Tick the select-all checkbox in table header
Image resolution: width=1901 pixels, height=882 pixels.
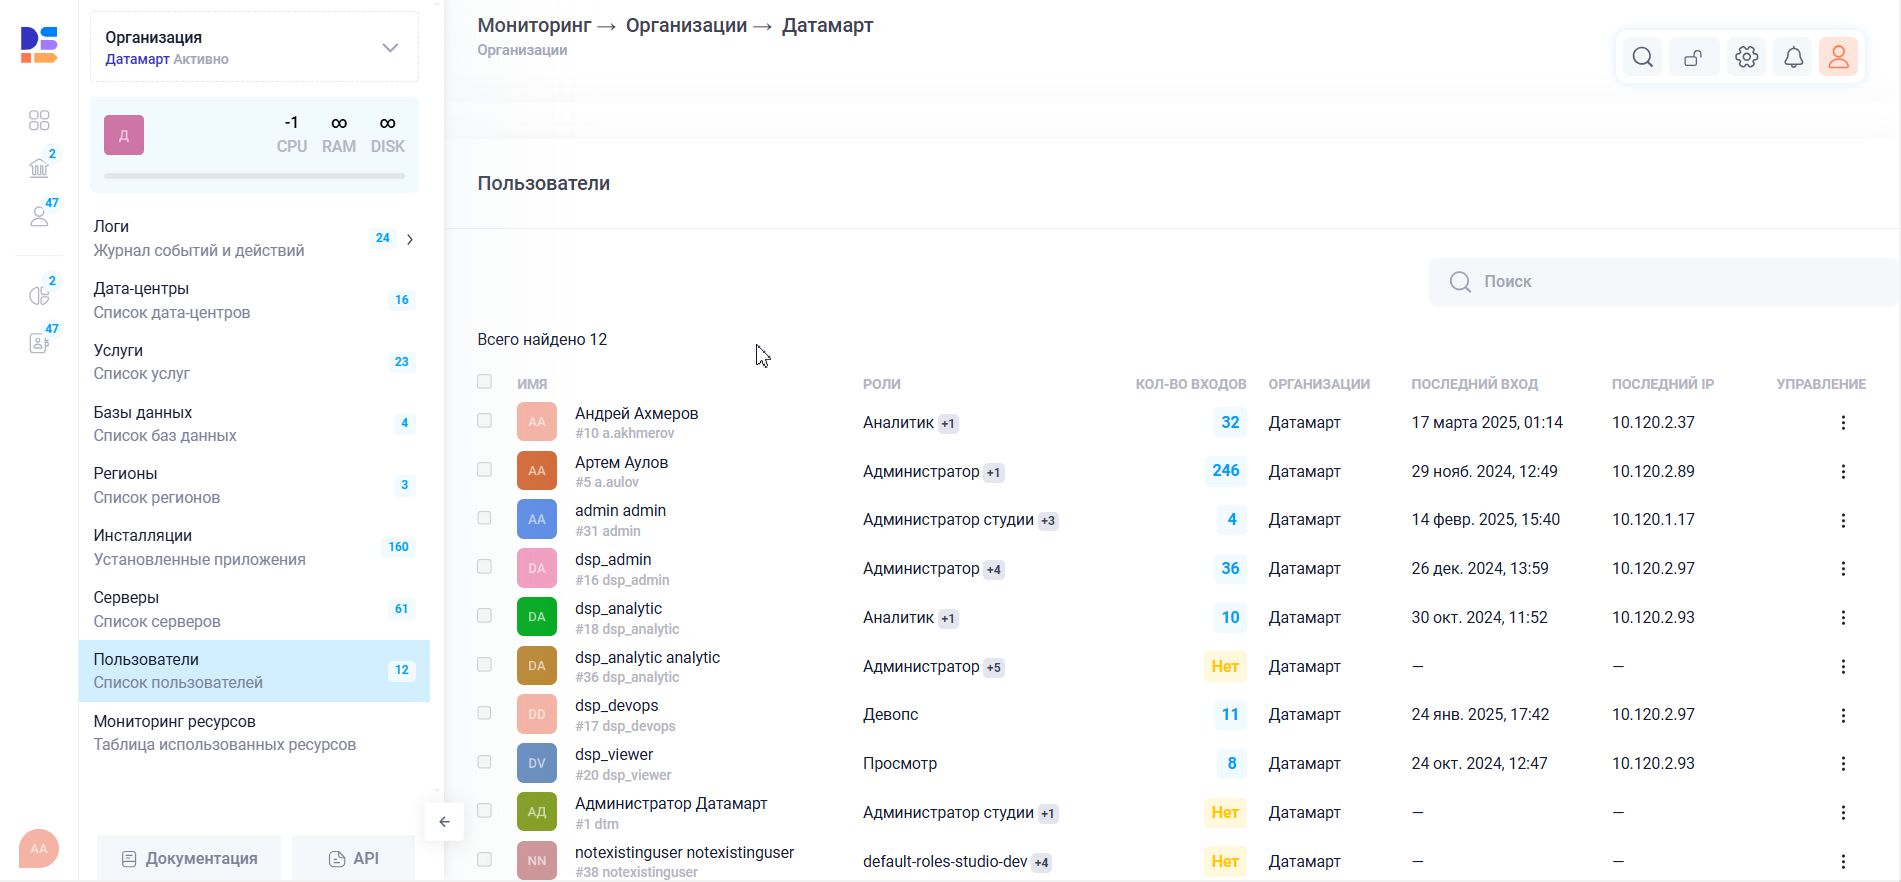click(x=485, y=382)
